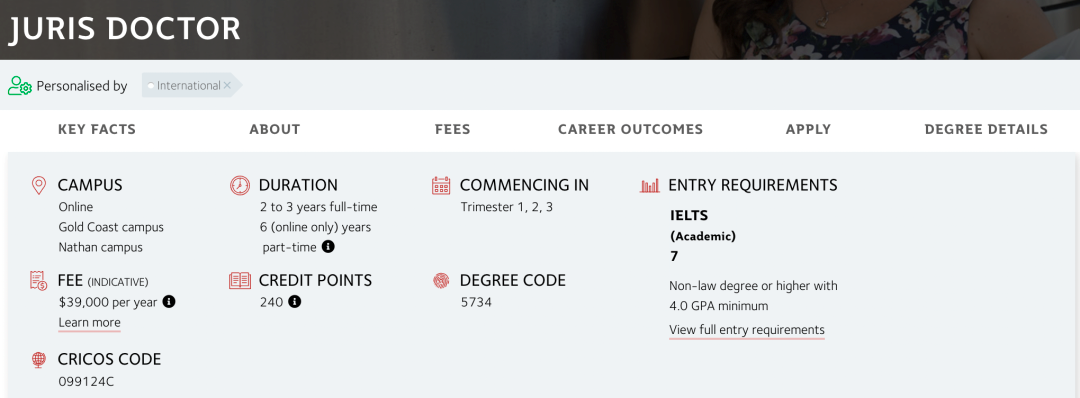This screenshot has width=1080, height=398.
Task: Click the Commencing In calendar icon
Action: [x=441, y=185]
